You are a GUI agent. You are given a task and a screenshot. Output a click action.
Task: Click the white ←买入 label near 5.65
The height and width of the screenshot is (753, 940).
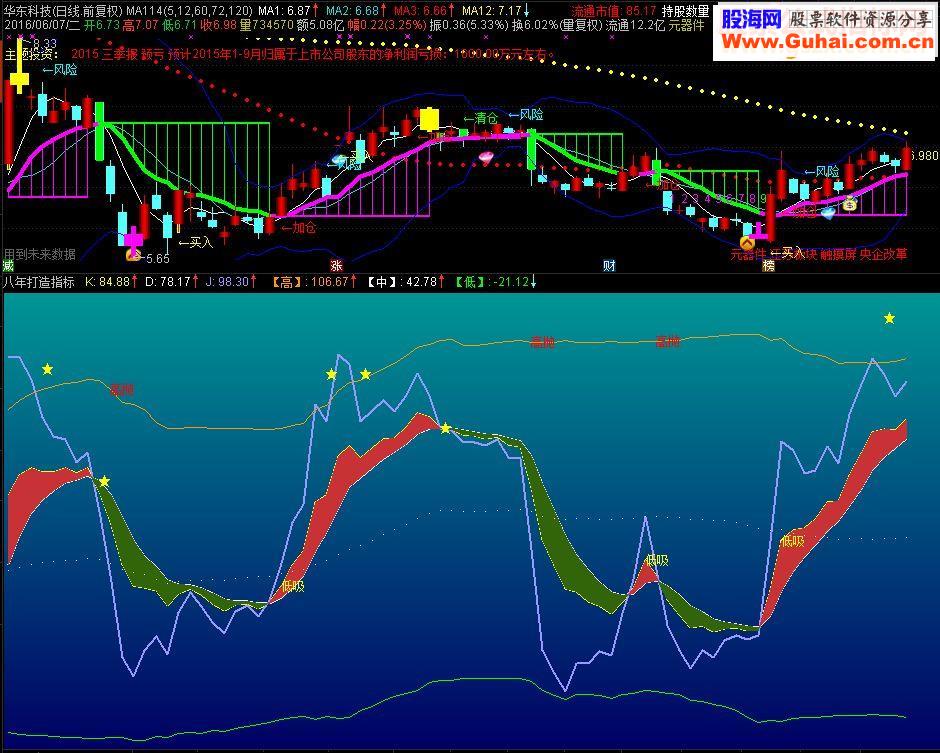point(195,242)
